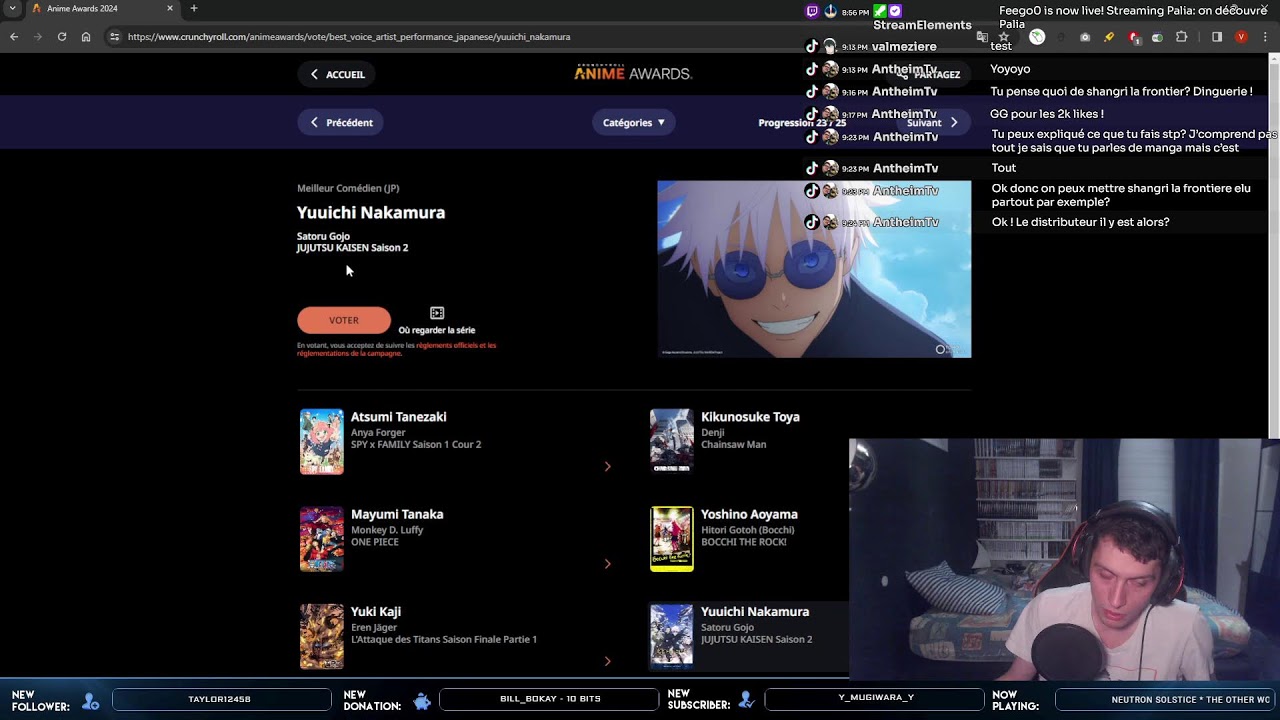The height and width of the screenshot is (720, 1280).
Task: Click the Twitch icon in stream overlay
Action: click(x=812, y=12)
